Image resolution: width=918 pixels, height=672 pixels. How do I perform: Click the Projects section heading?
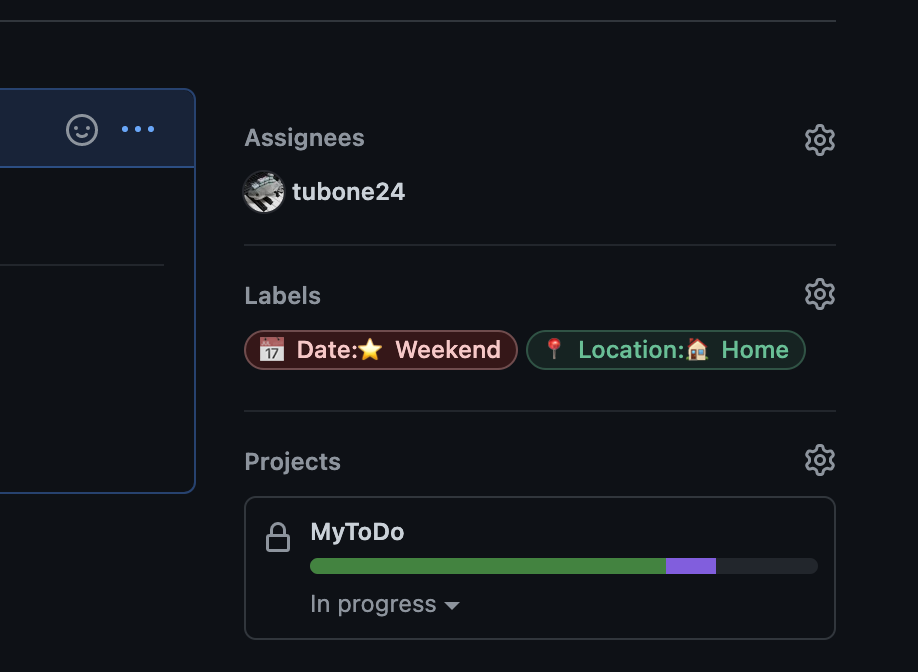[x=292, y=462]
